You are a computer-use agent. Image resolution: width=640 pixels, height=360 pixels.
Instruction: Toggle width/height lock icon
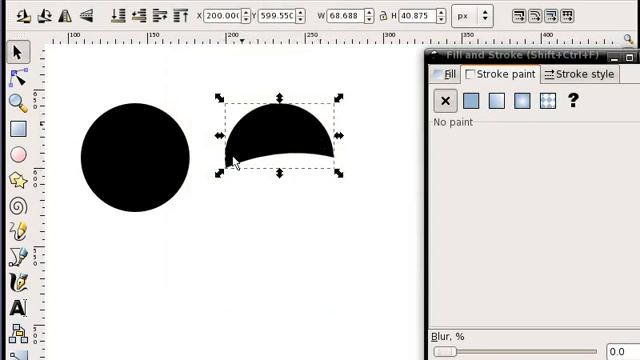pos(383,16)
